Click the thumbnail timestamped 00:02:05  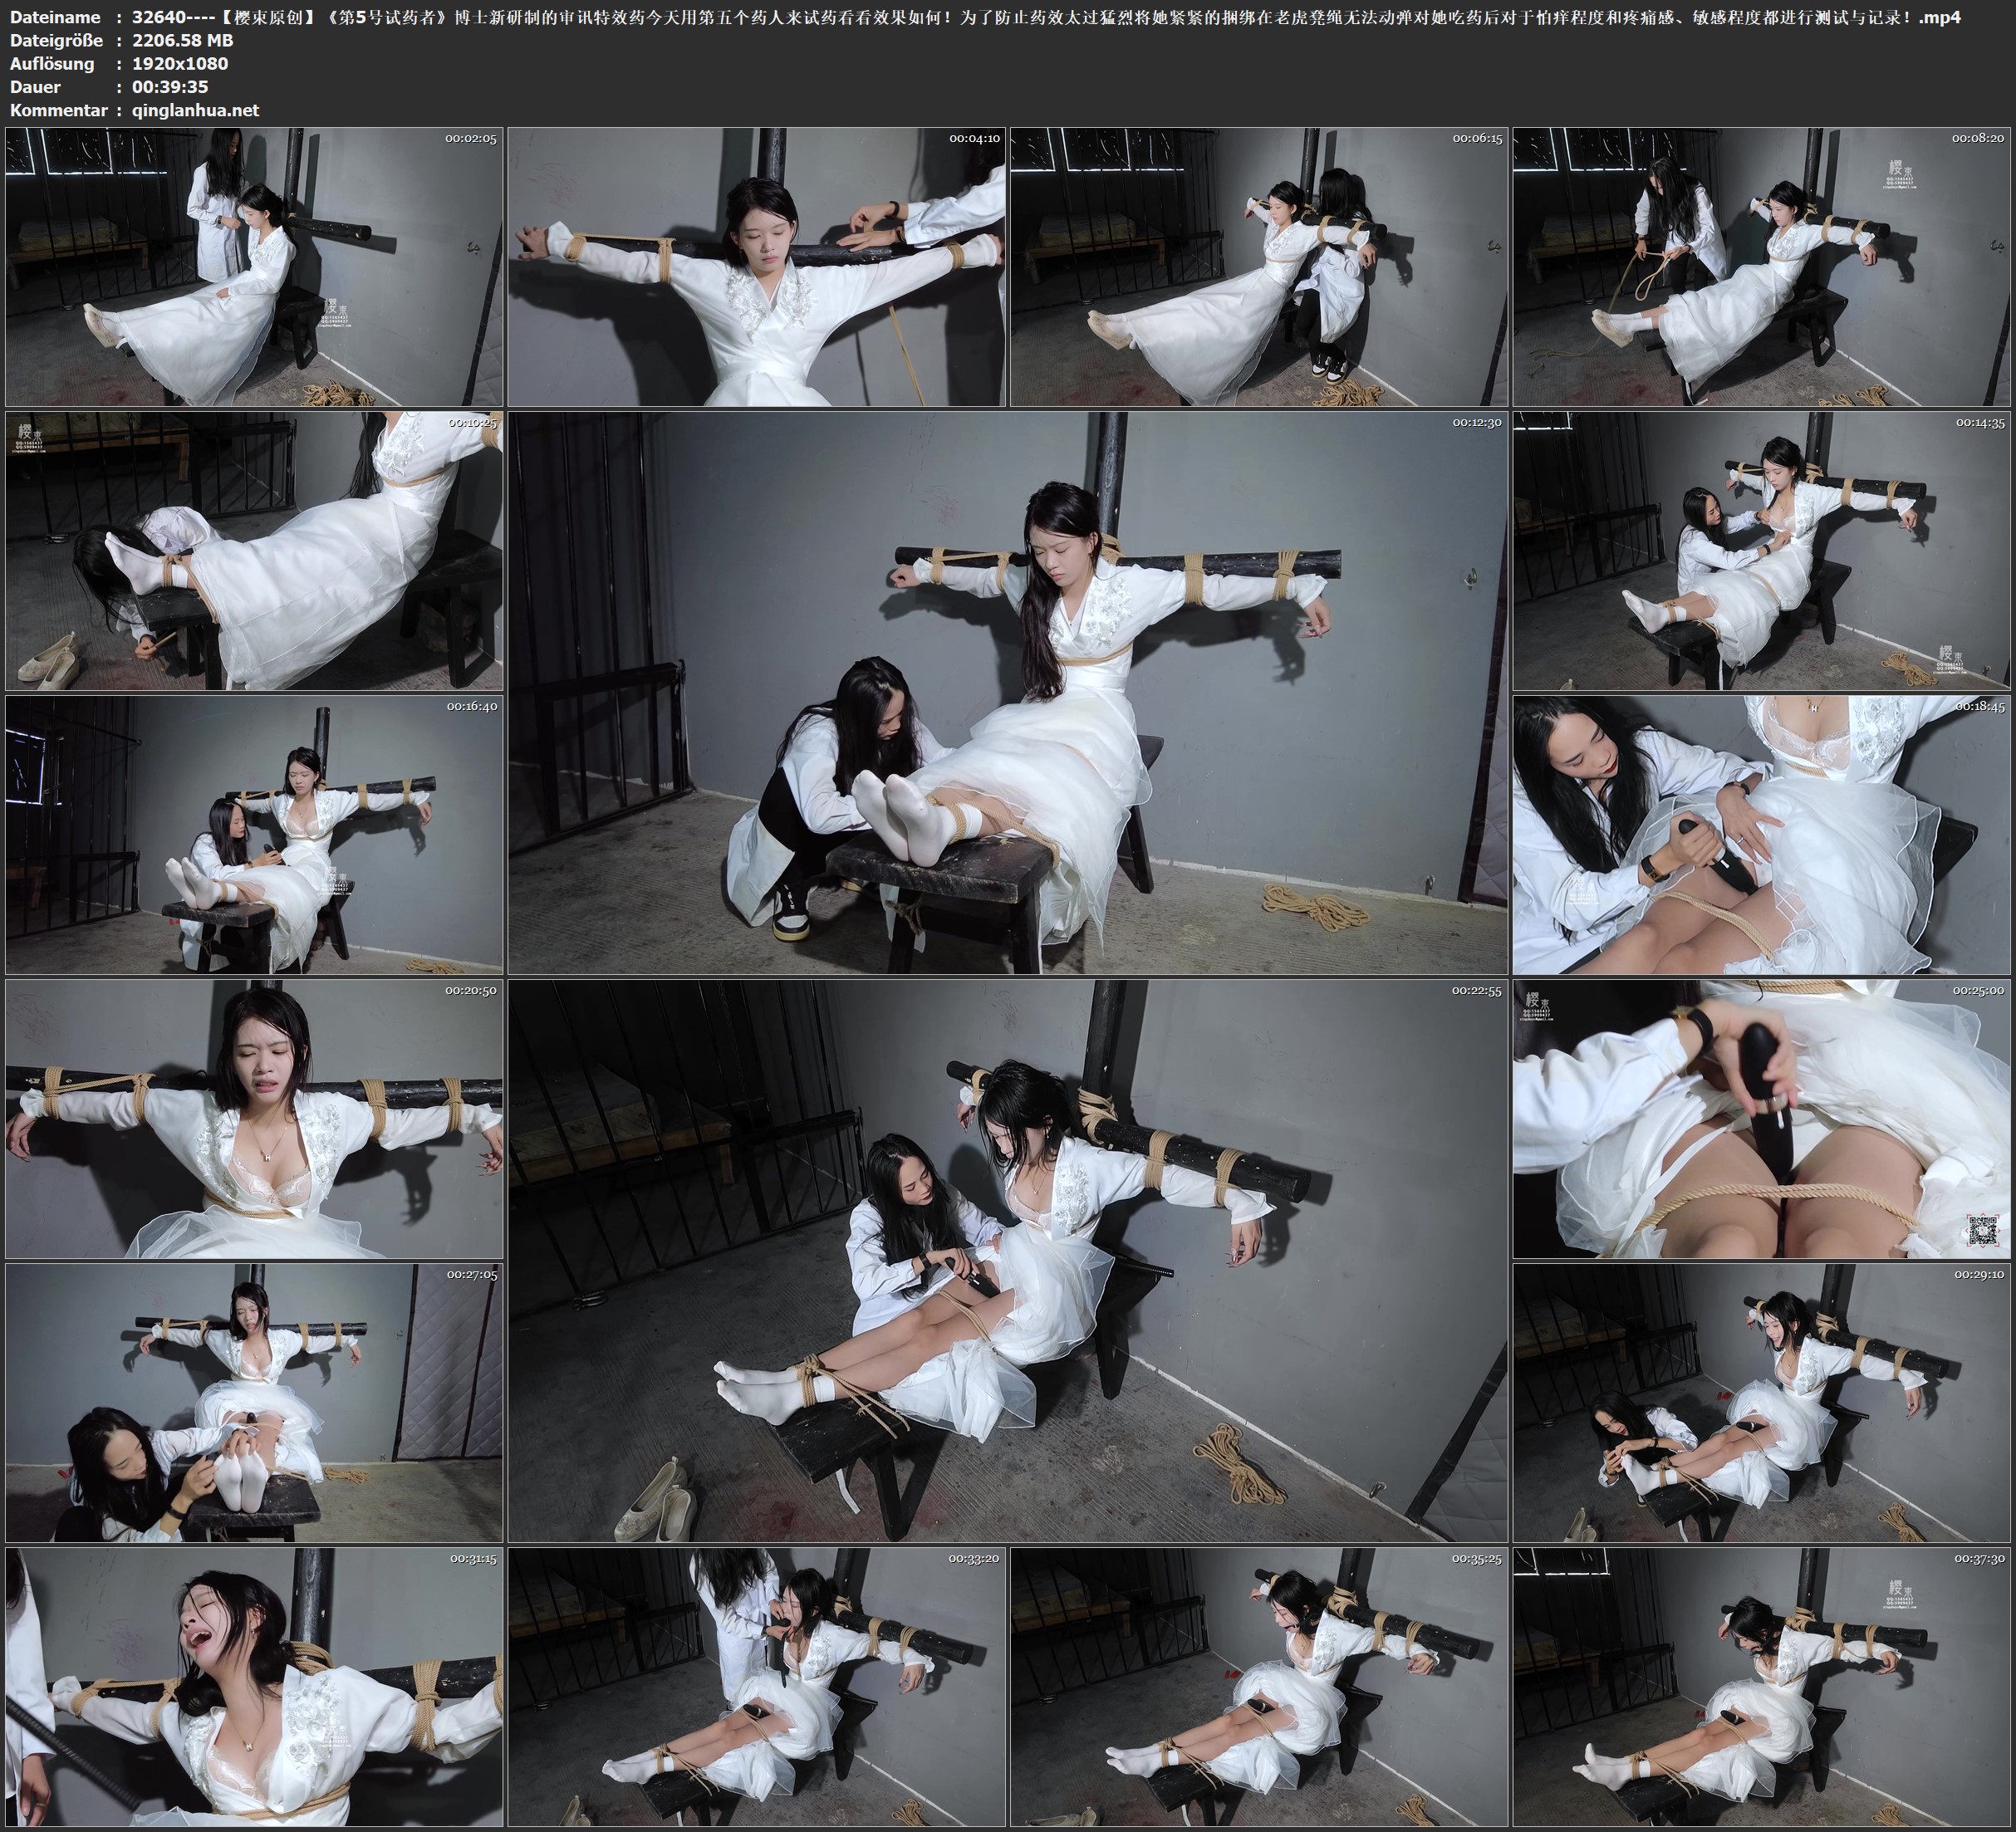click(254, 266)
